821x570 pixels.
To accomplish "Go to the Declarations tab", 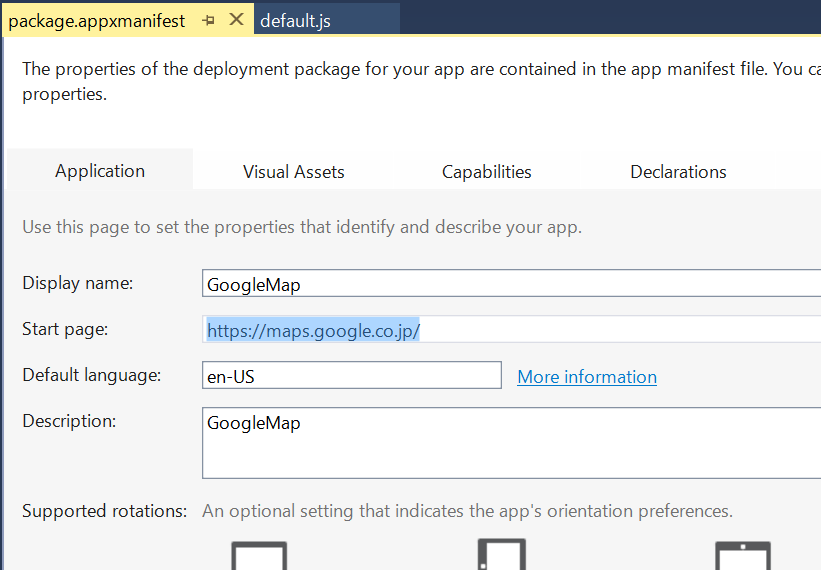I will 678,172.
